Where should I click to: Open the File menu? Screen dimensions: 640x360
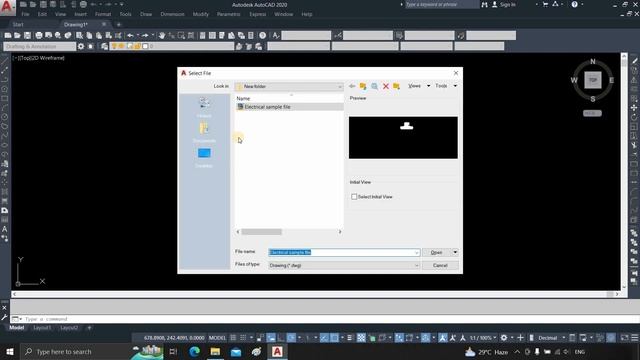(25, 14)
